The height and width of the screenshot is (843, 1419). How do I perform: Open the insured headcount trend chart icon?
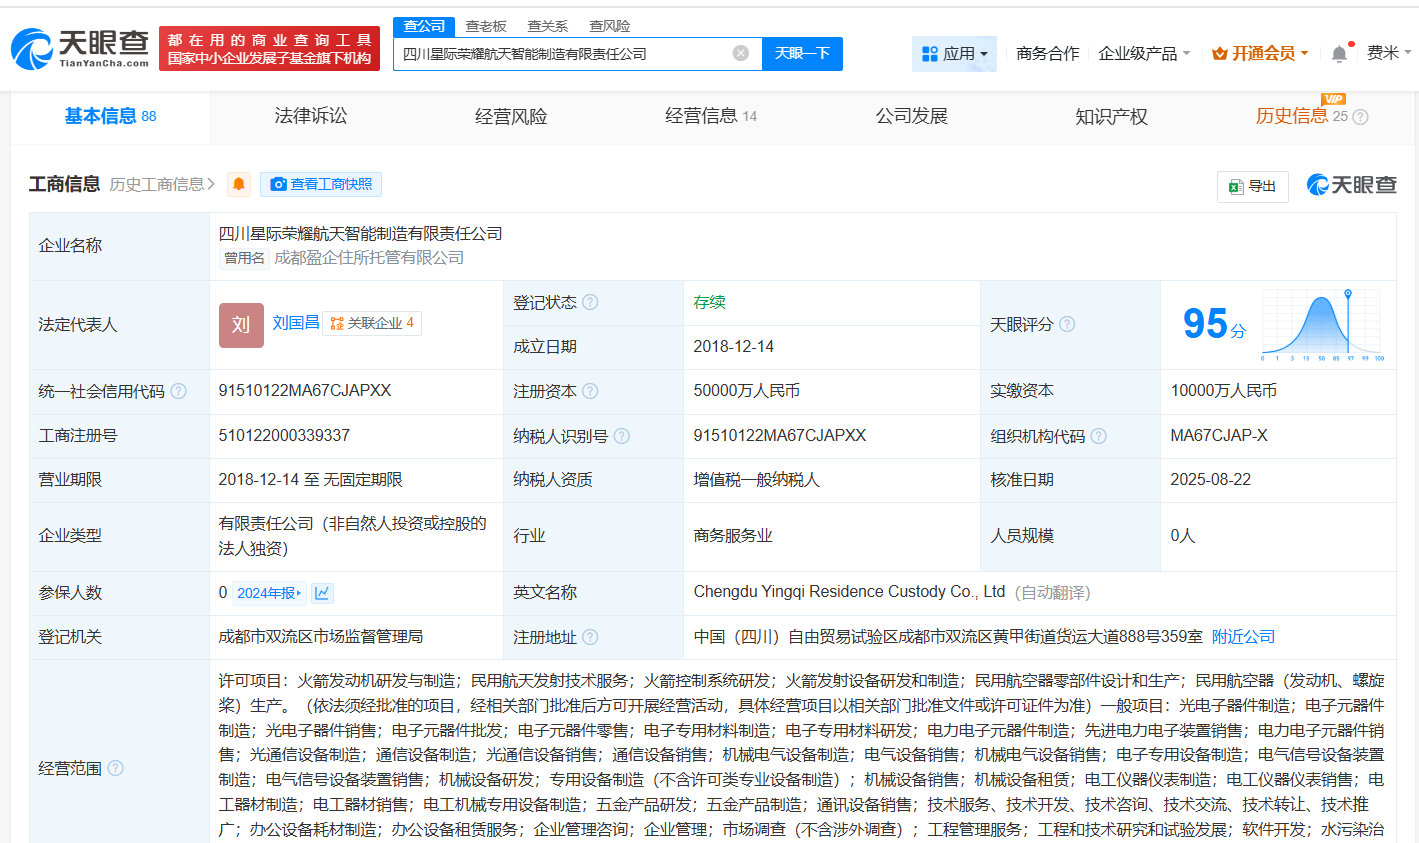coord(322,593)
